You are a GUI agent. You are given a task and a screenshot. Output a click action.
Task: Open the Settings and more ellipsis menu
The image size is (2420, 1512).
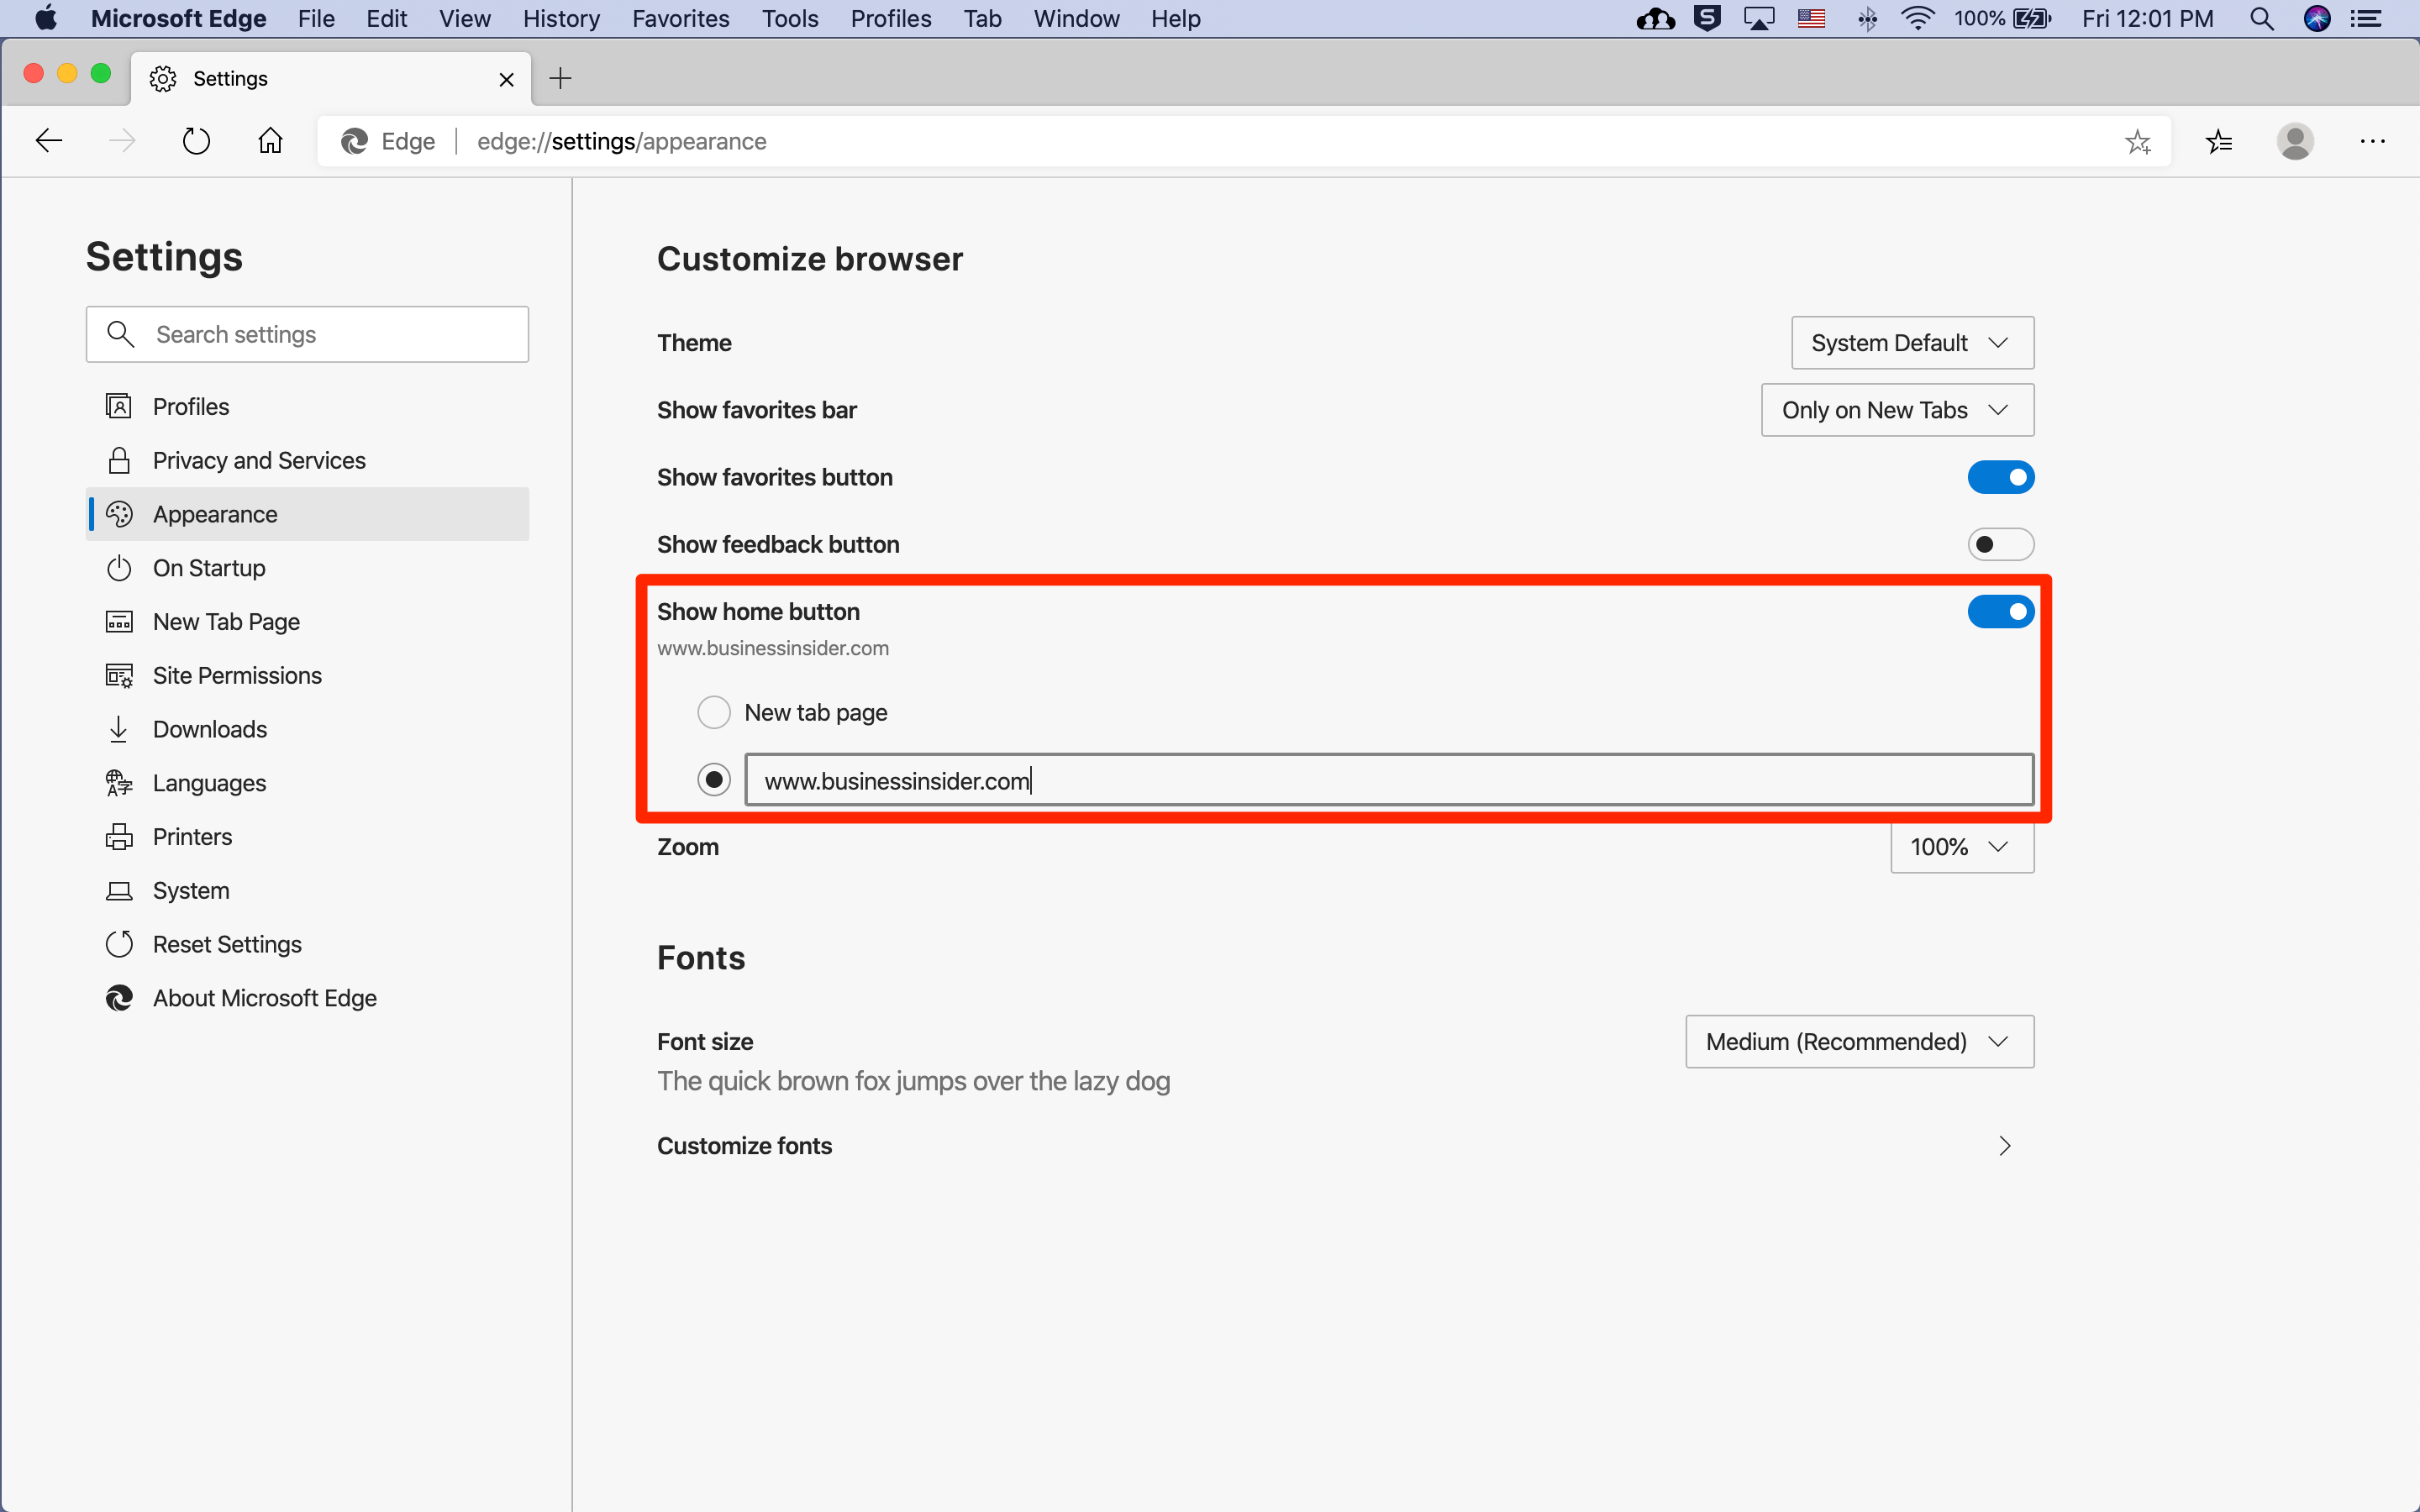click(2372, 141)
